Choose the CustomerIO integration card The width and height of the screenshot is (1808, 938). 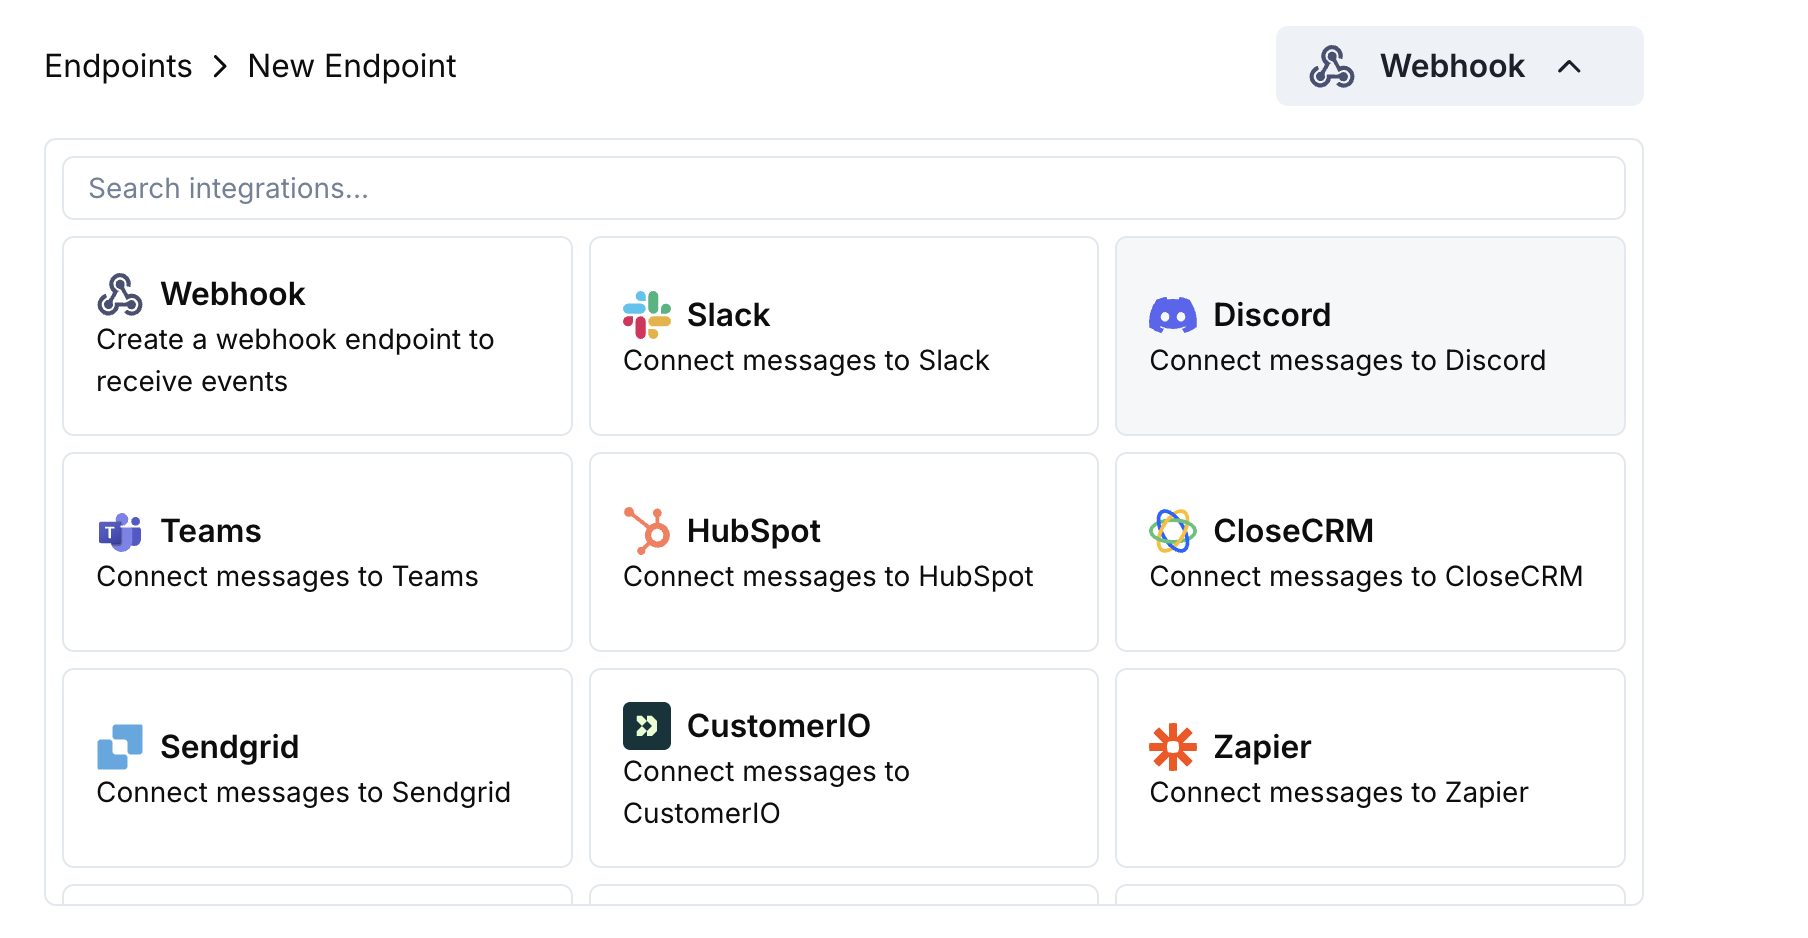pyautogui.click(x=843, y=767)
